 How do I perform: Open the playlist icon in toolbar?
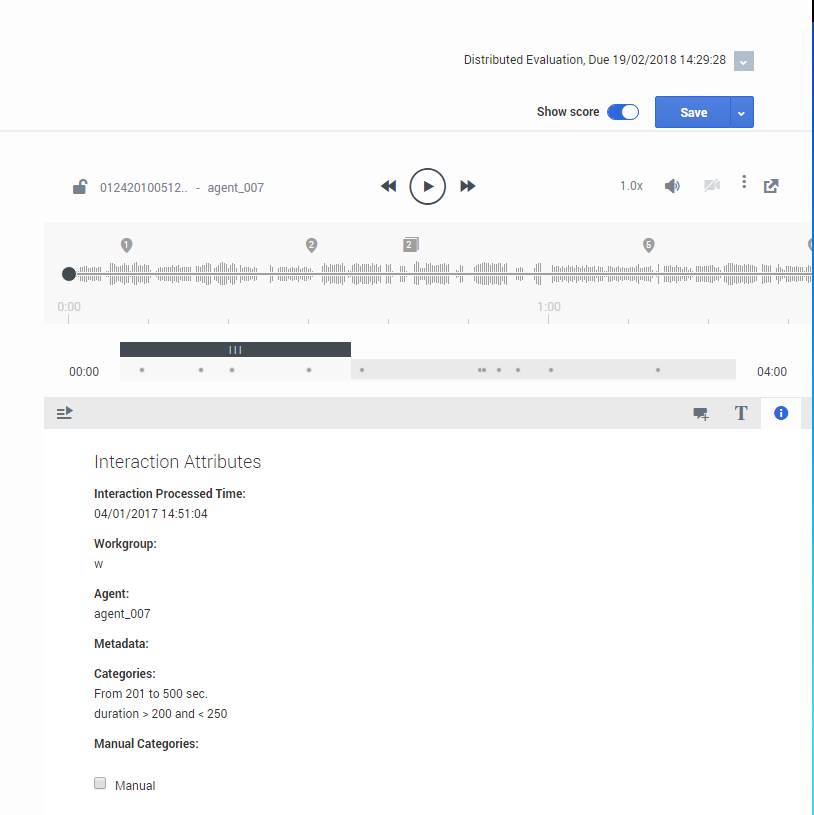[65, 412]
